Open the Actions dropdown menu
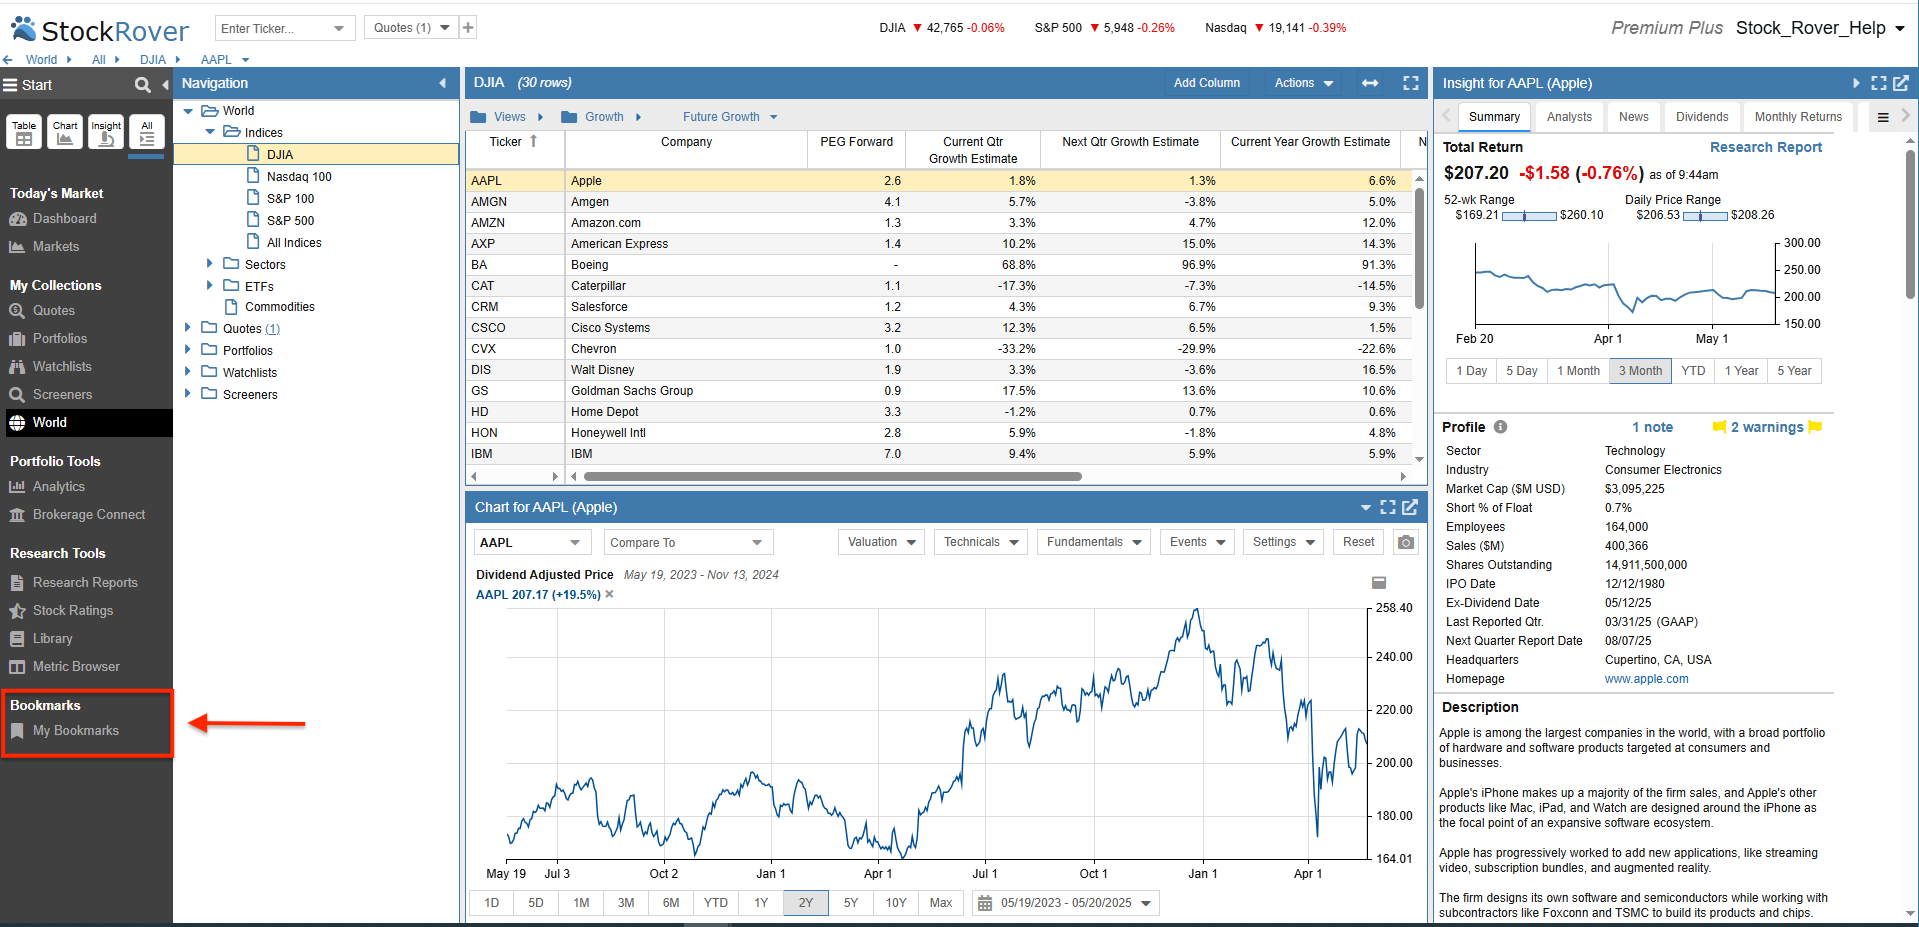The height and width of the screenshot is (927, 1919). pyautogui.click(x=1303, y=83)
